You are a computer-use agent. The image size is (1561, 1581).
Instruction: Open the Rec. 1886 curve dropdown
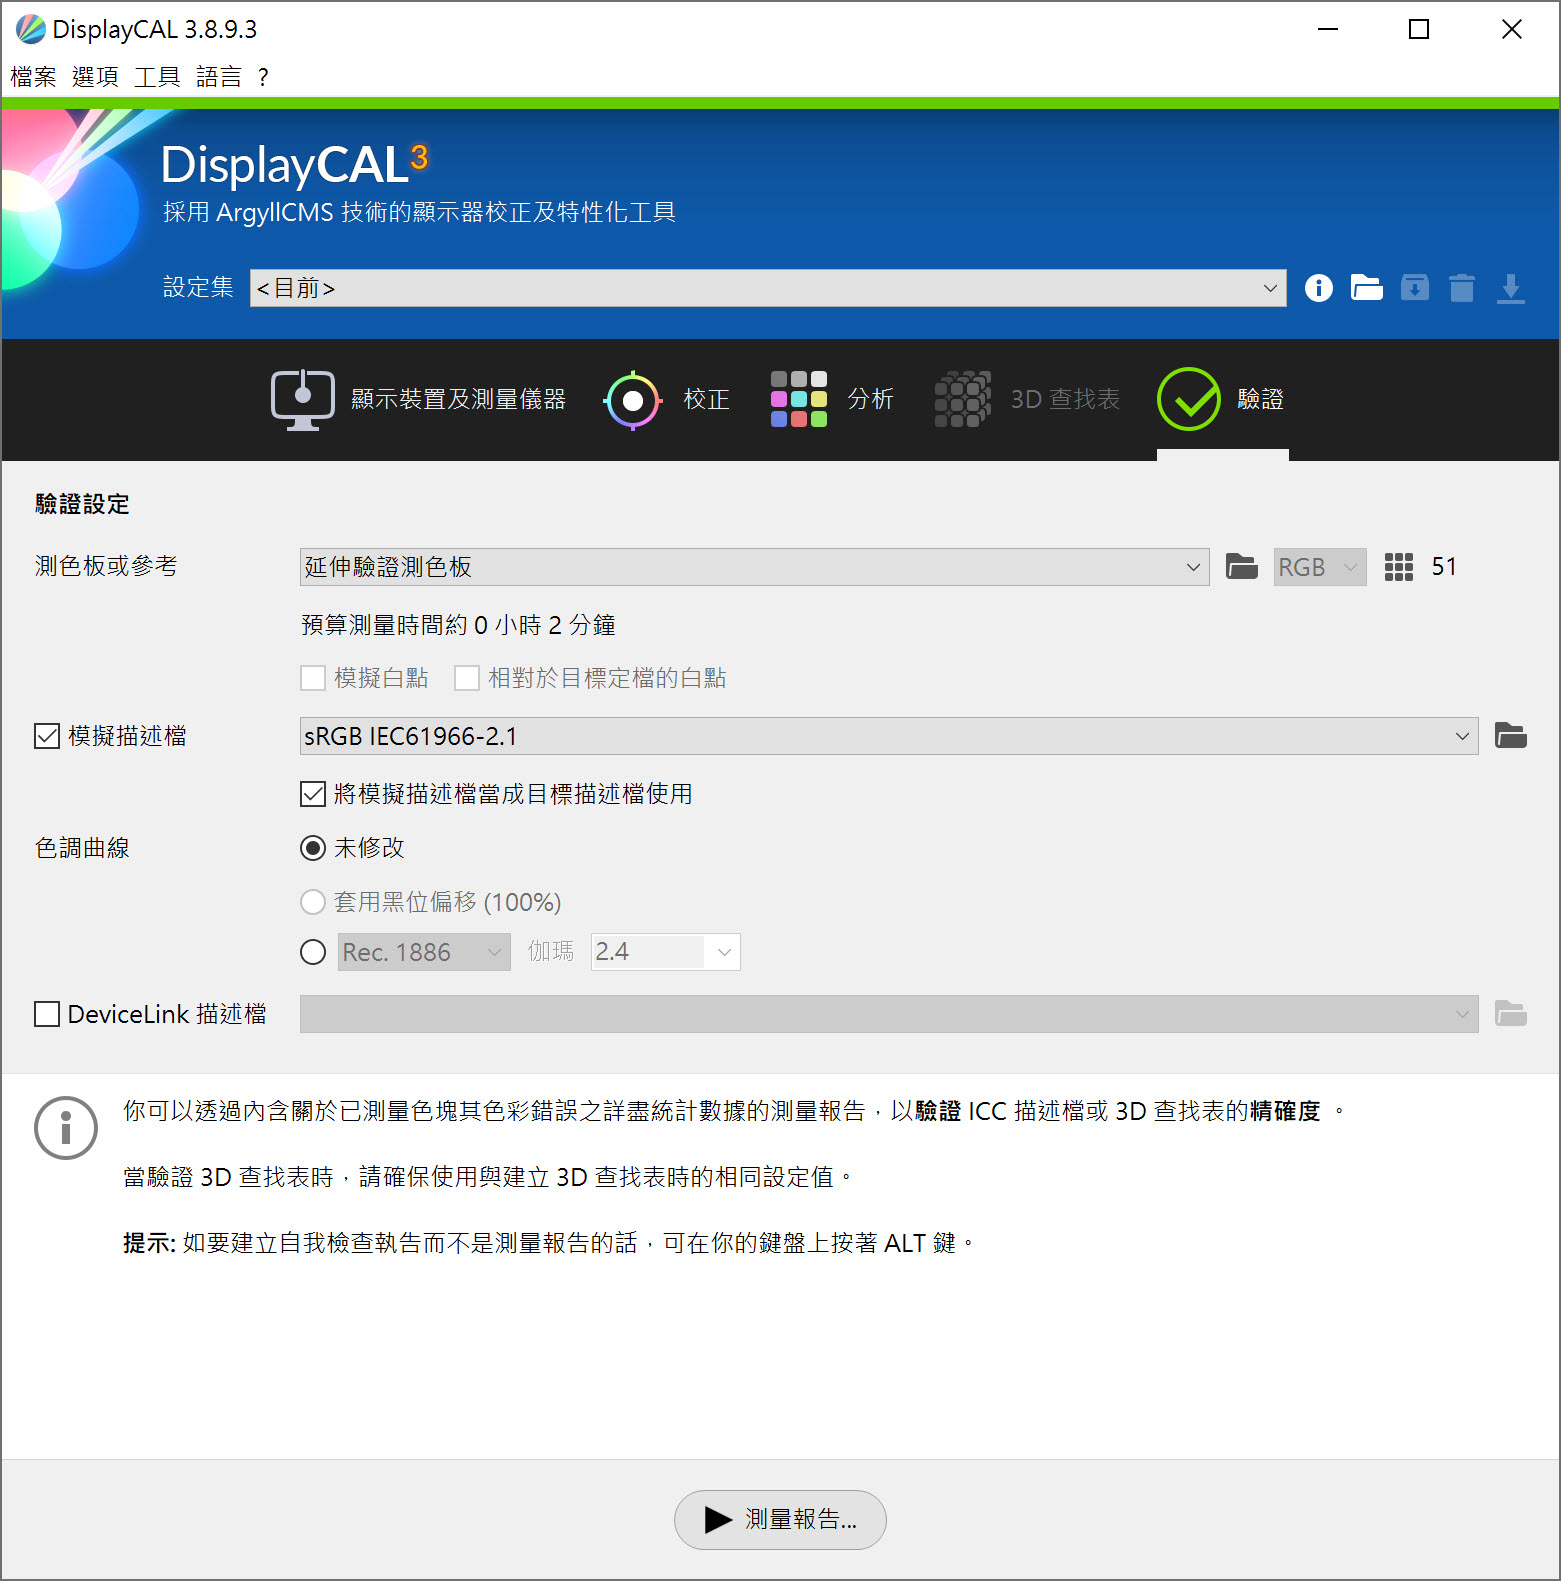pyautogui.click(x=424, y=952)
